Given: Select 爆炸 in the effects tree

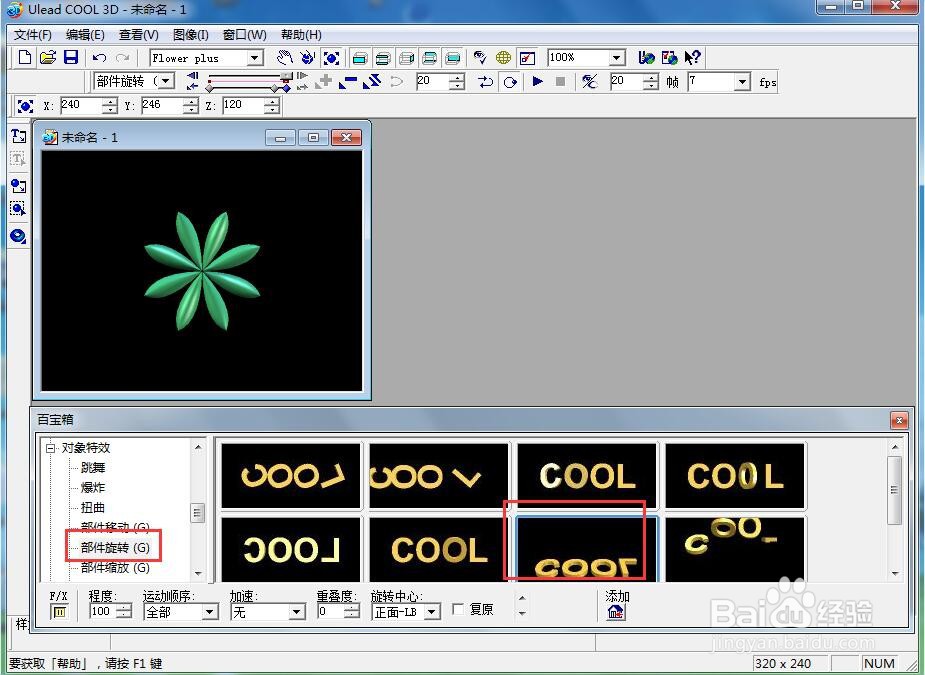Looking at the screenshot, I should click(93, 488).
